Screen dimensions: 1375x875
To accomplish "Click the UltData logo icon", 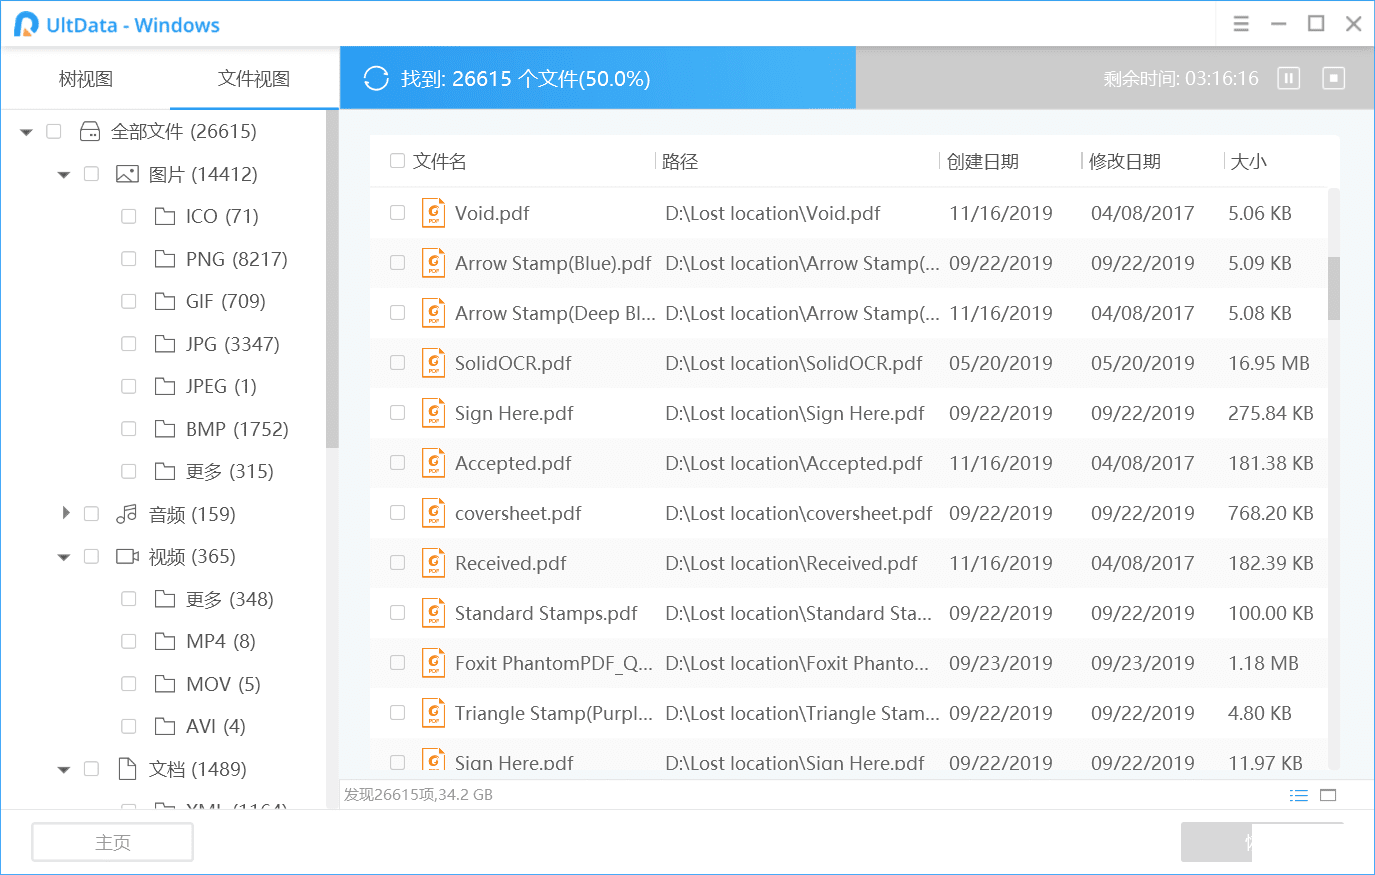I will tap(27, 25).
